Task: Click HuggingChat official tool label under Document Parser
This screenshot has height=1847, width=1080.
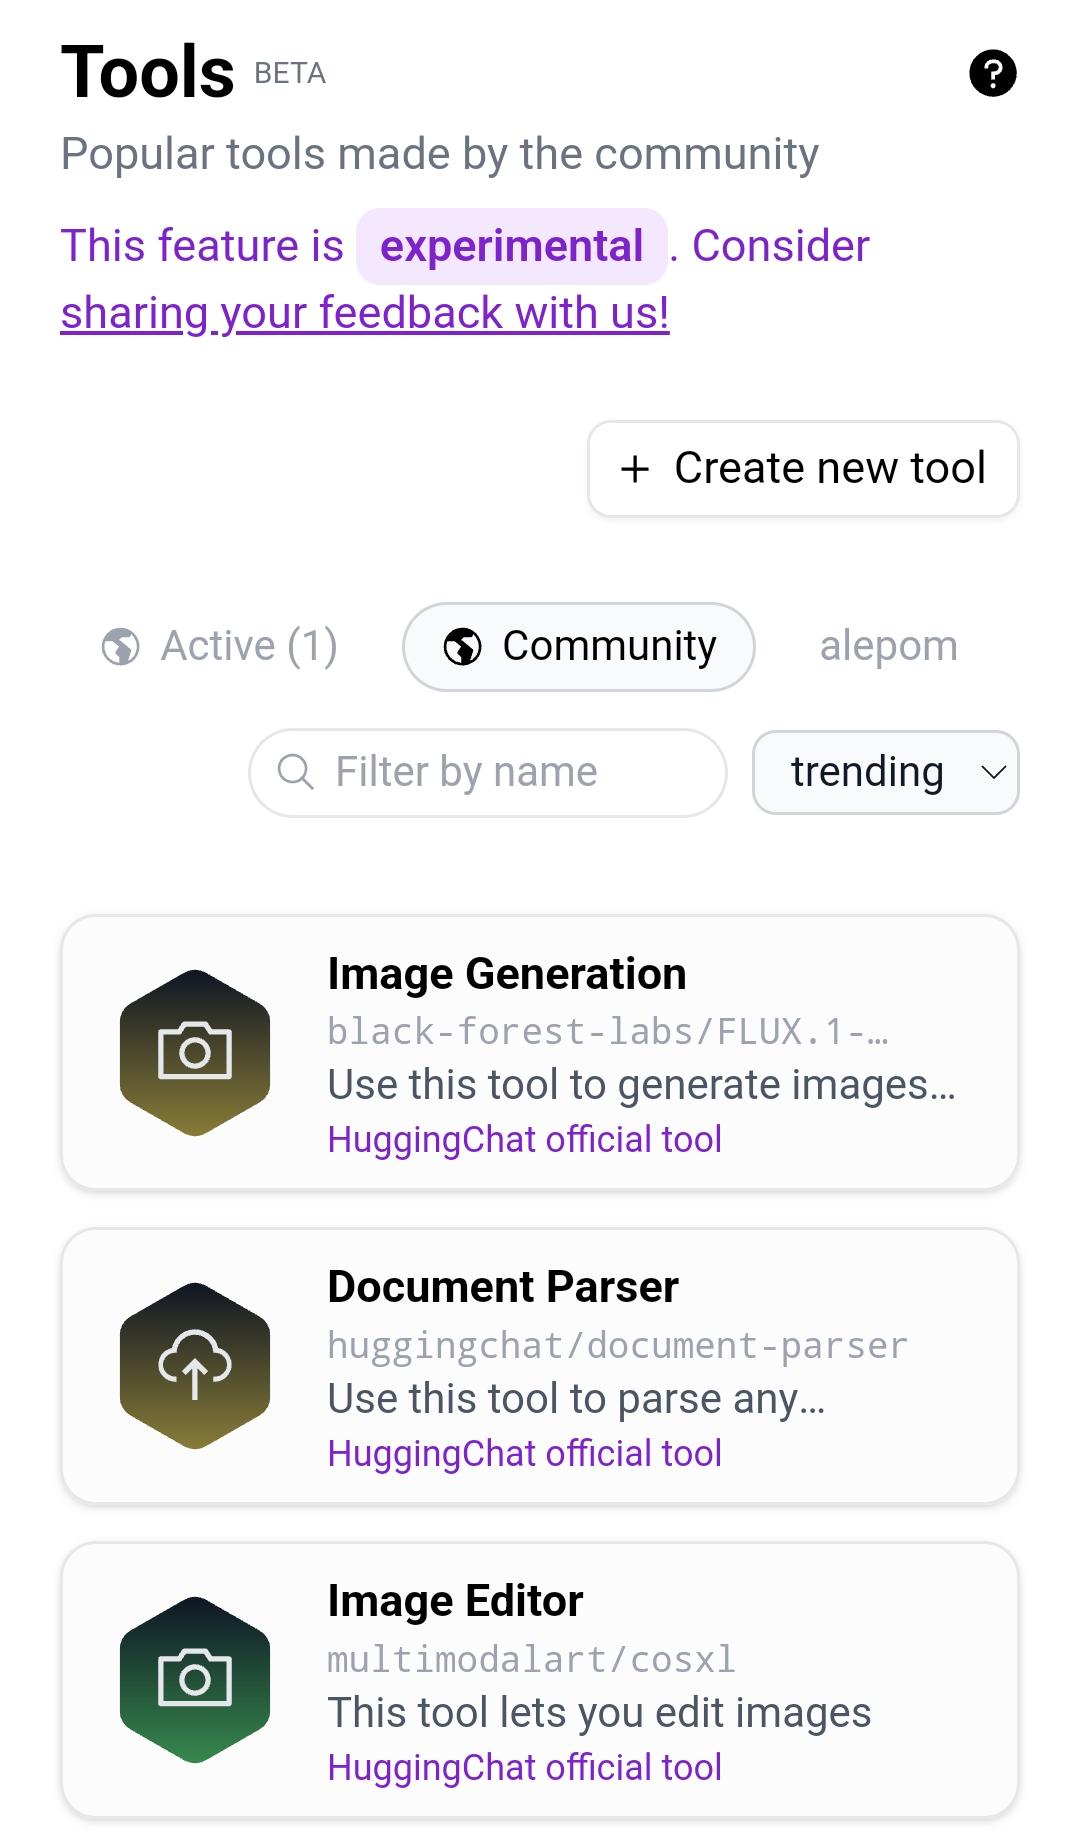Action: [x=525, y=1453]
